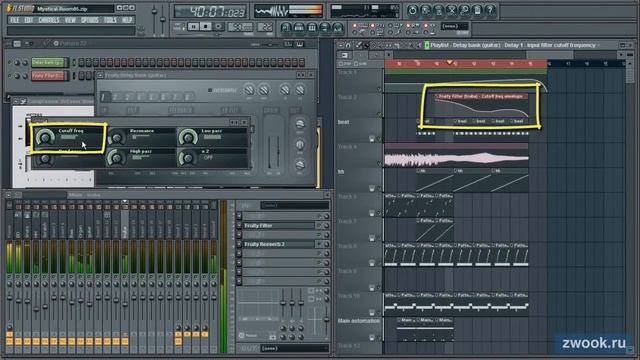This screenshot has width=640, height=360.
Task: Click the Fruity Filter slot mix level knob
Action: coord(326,225)
